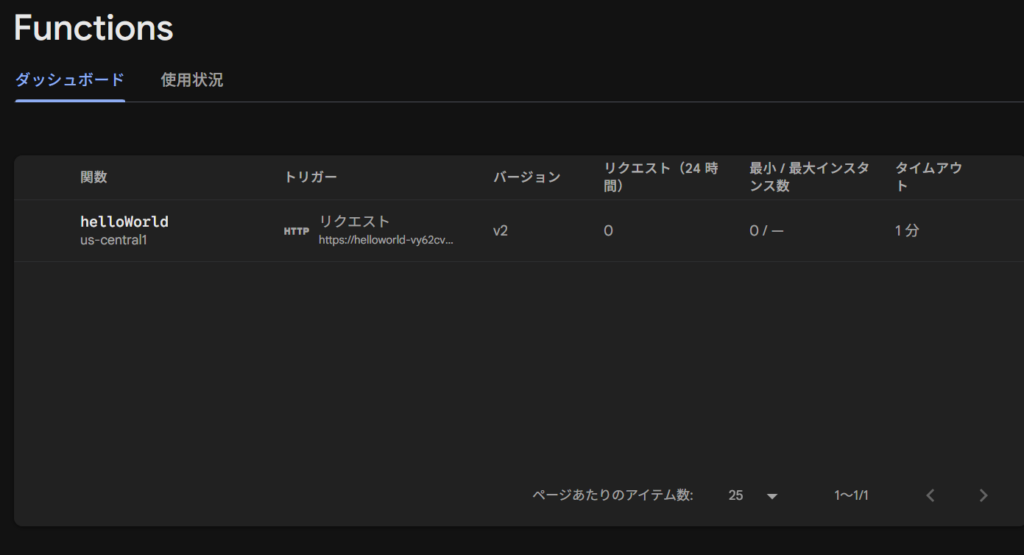The image size is (1024, 555).
Task: Click the 関数 column header
Action: tap(94, 177)
